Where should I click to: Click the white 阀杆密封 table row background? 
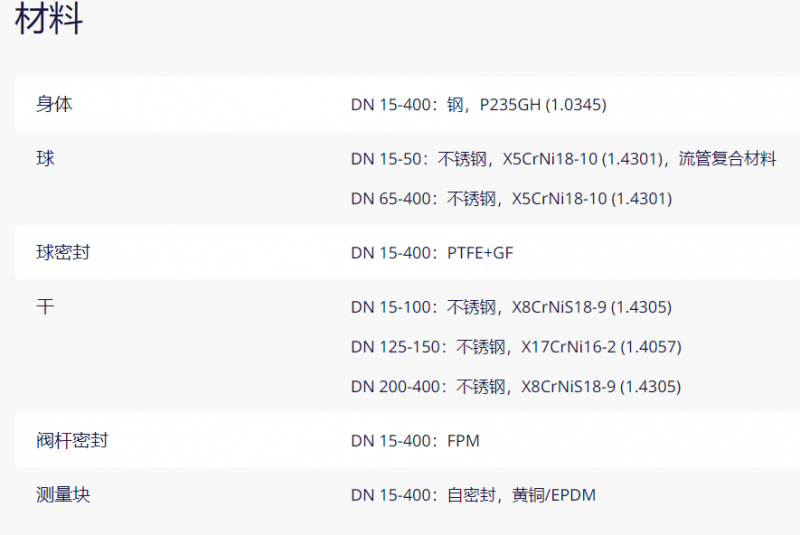click(407, 440)
